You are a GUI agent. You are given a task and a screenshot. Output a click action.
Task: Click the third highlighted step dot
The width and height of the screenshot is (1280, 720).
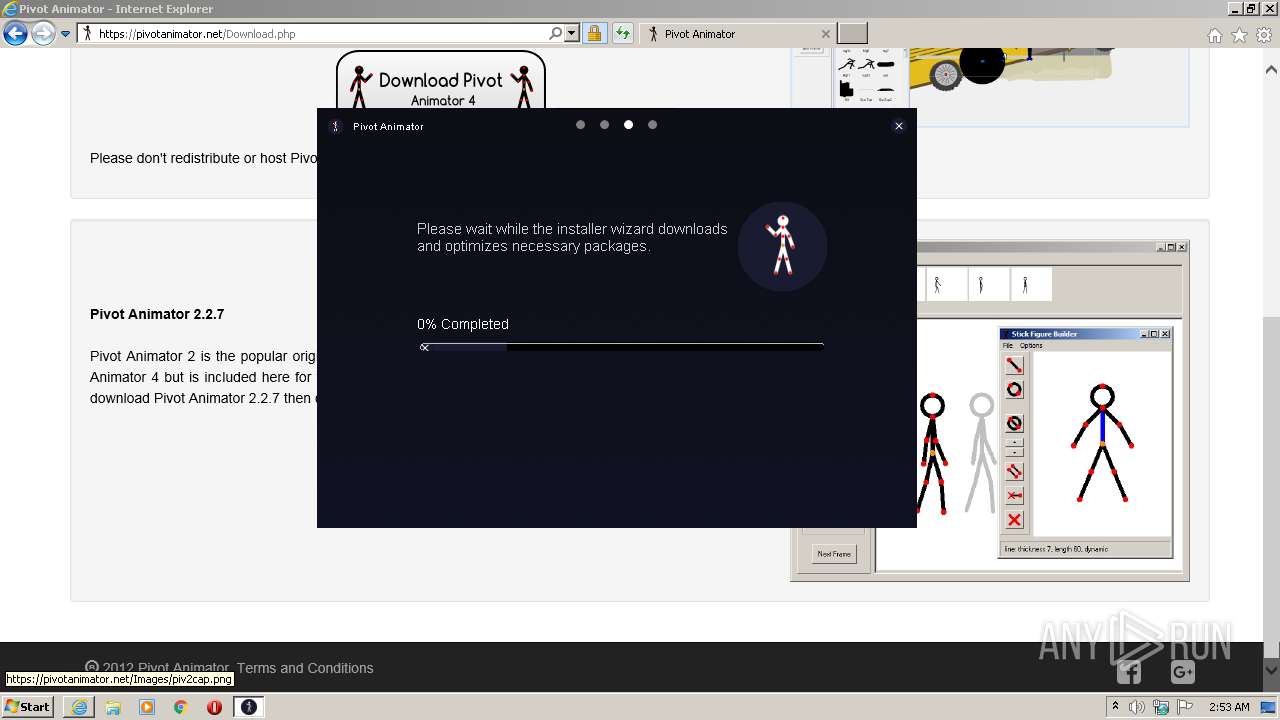[628, 125]
